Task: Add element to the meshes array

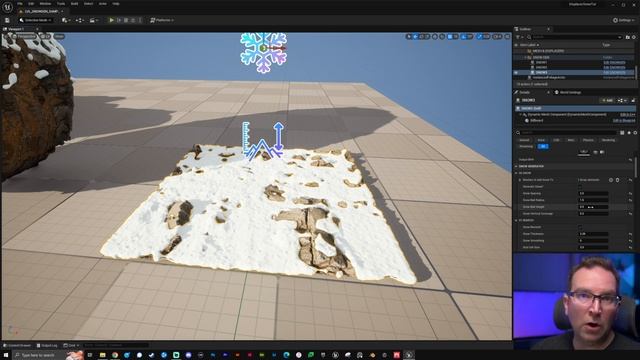Action: point(611,180)
